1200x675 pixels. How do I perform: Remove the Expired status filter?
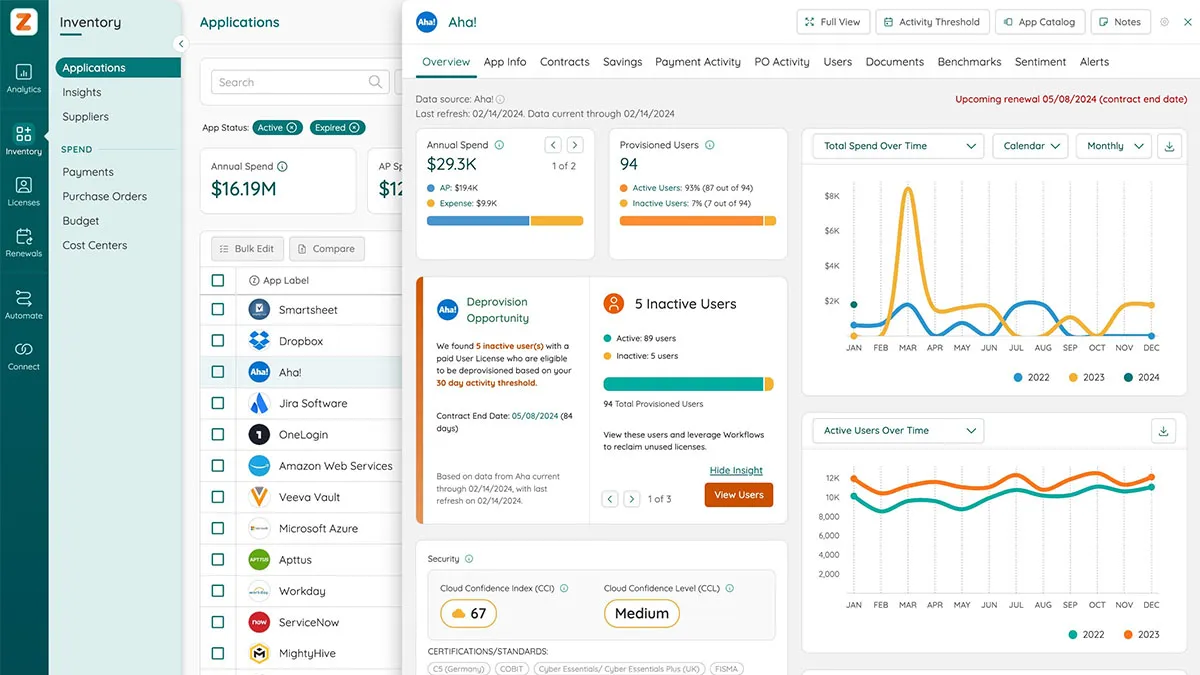[353, 128]
